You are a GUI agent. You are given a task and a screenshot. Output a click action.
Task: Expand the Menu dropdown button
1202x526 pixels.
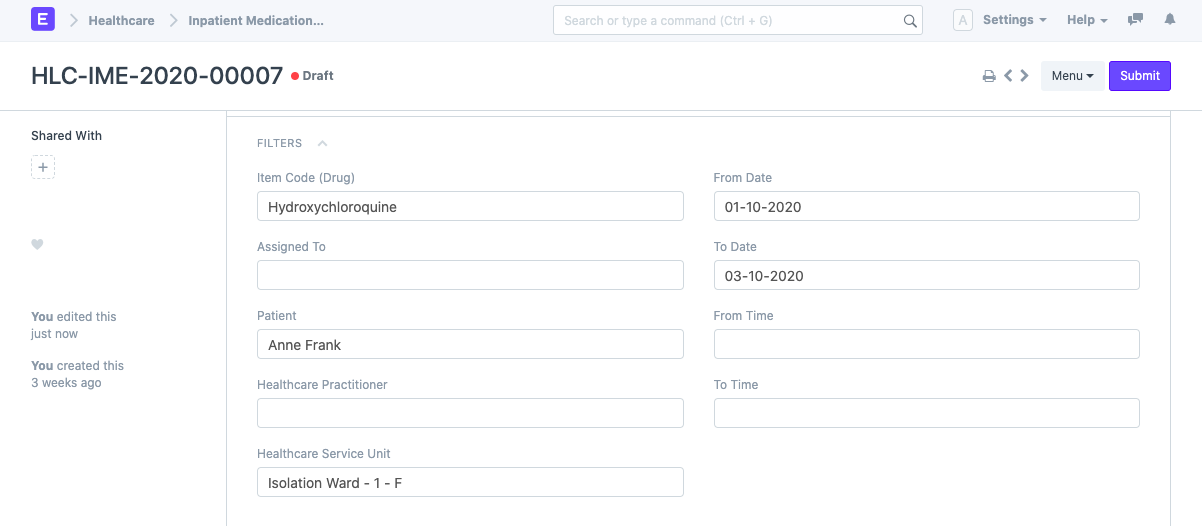[x=1072, y=76]
